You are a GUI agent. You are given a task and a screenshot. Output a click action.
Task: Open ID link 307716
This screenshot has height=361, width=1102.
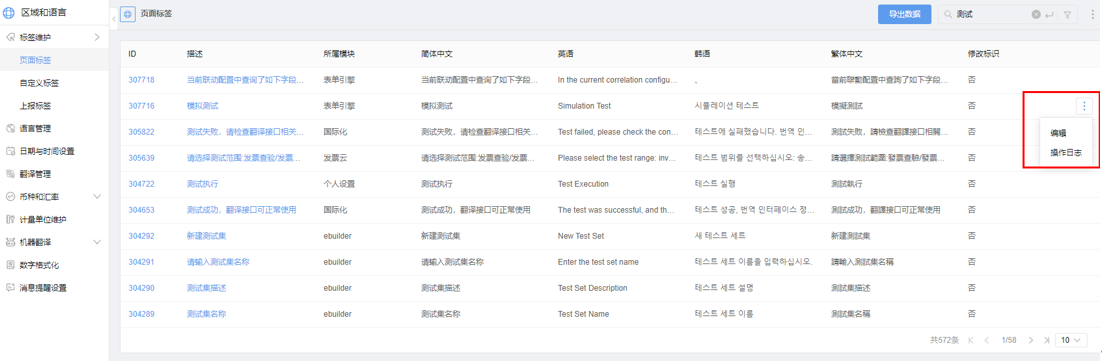click(141, 106)
